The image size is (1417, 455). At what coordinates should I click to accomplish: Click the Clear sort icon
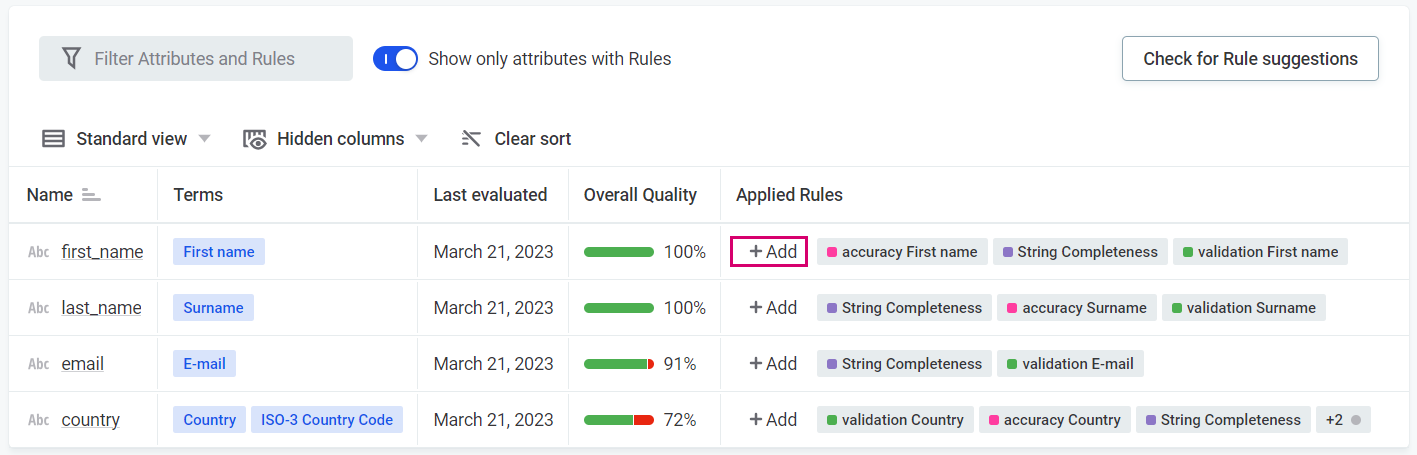pyautogui.click(x=471, y=139)
